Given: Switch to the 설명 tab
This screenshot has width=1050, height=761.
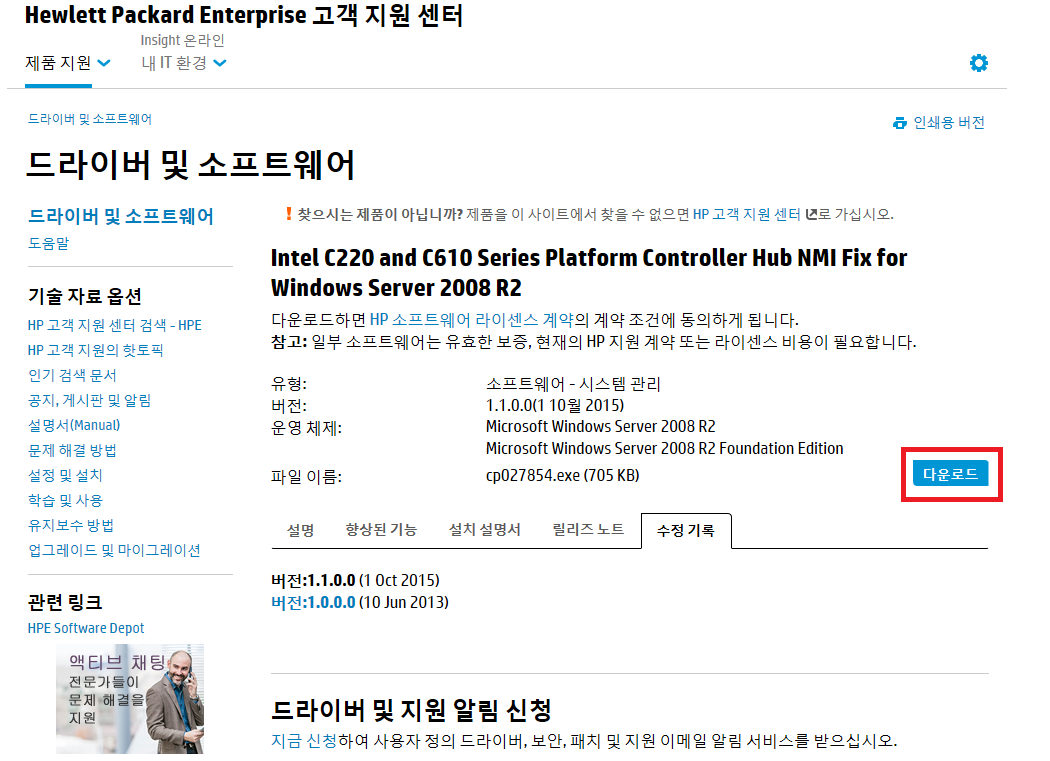Looking at the screenshot, I should point(301,530).
